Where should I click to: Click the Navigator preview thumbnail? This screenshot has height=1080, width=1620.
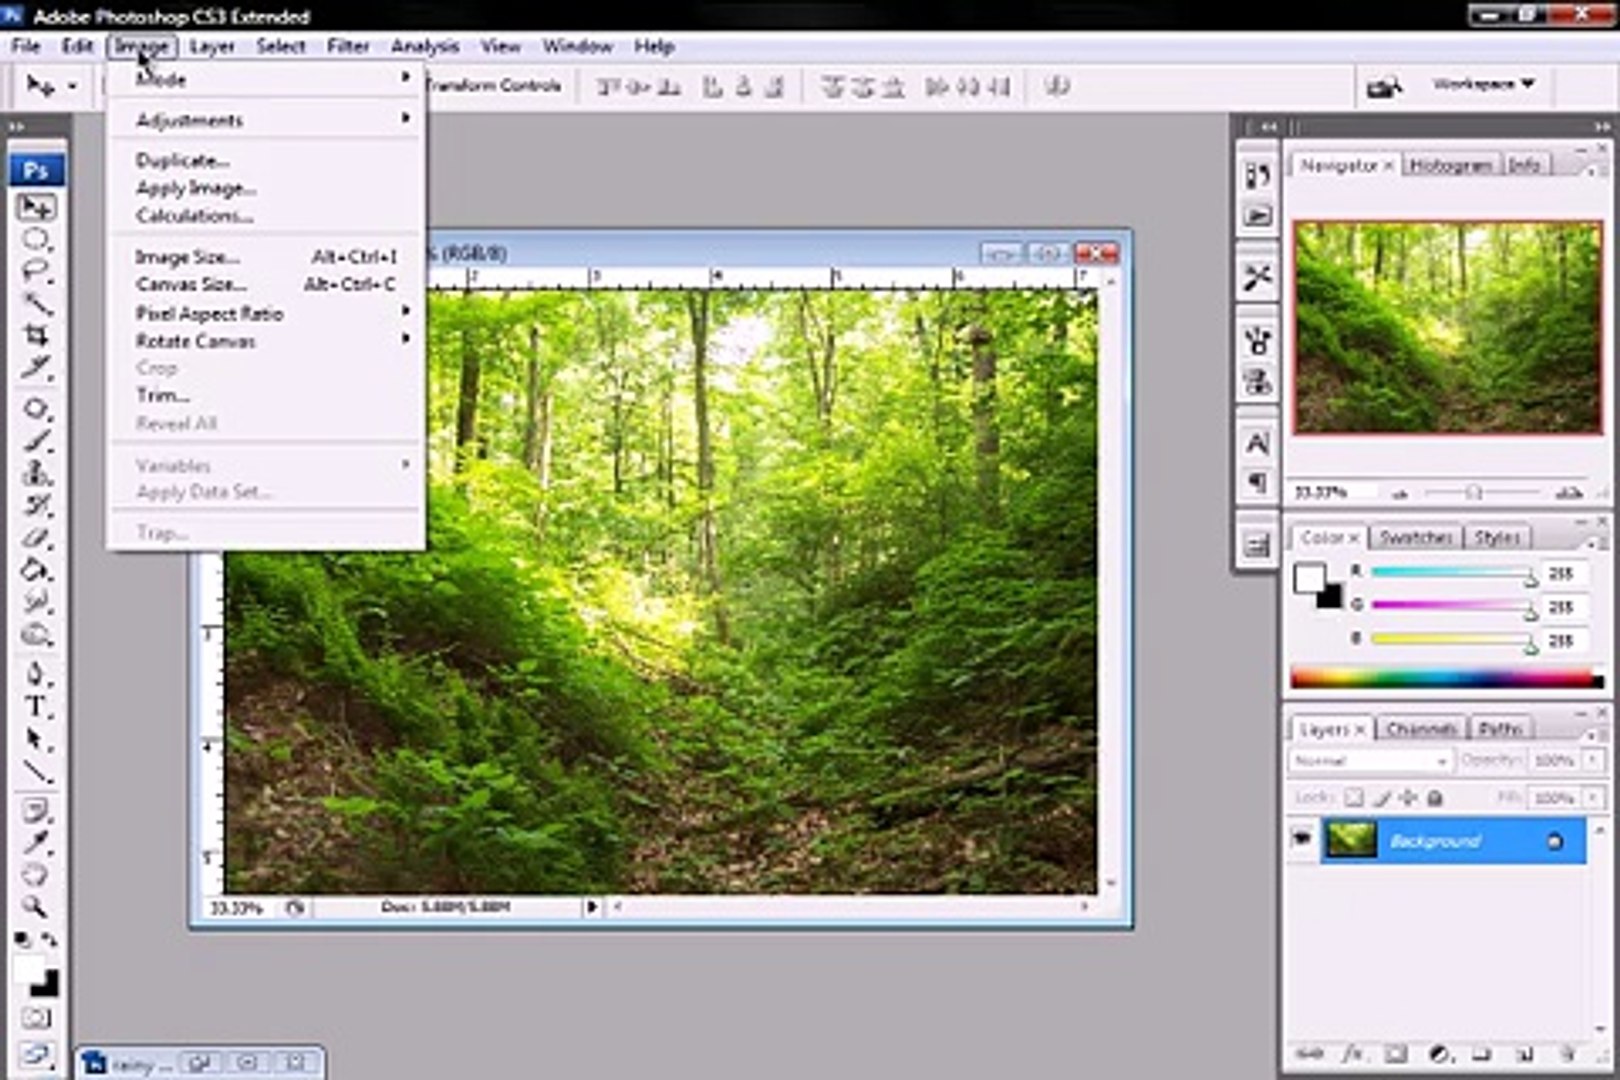coord(1447,327)
